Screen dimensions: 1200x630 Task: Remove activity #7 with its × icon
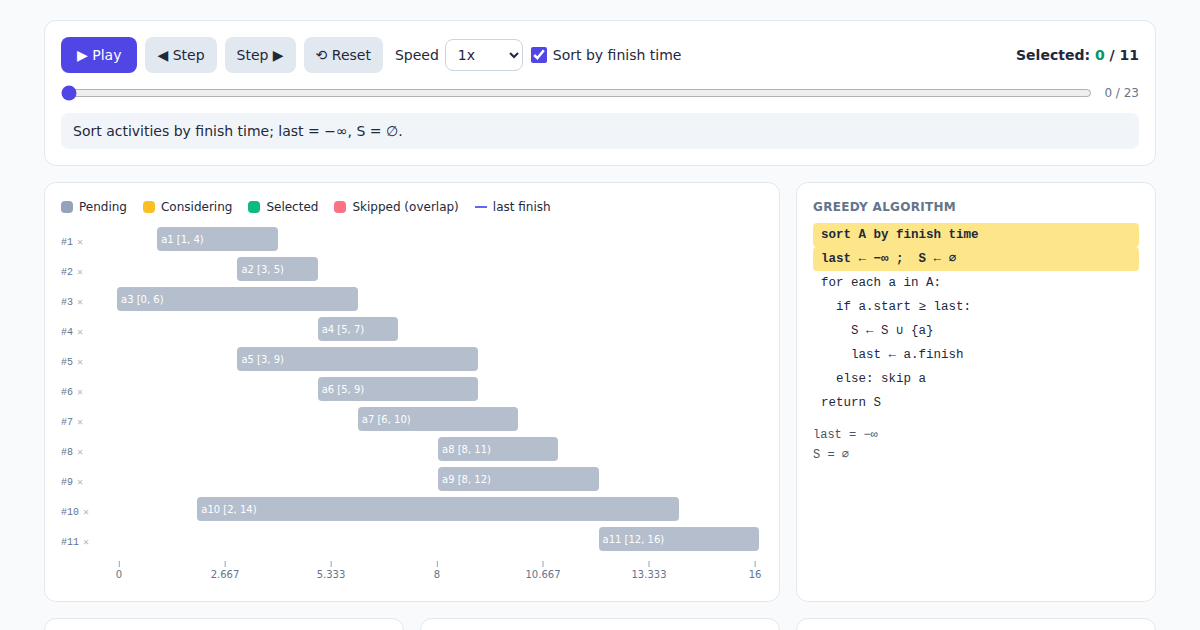pos(80,422)
